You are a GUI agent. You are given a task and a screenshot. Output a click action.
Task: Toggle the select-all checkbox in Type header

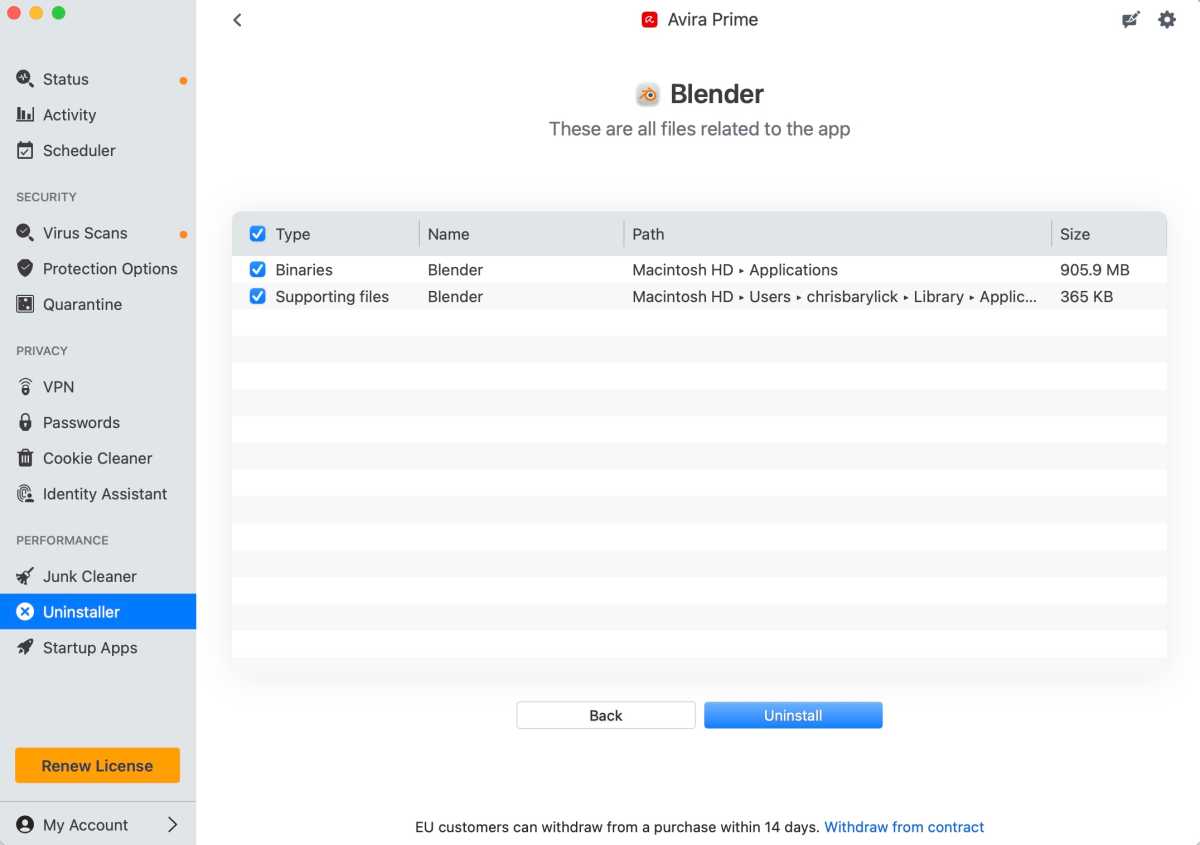pos(257,234)
